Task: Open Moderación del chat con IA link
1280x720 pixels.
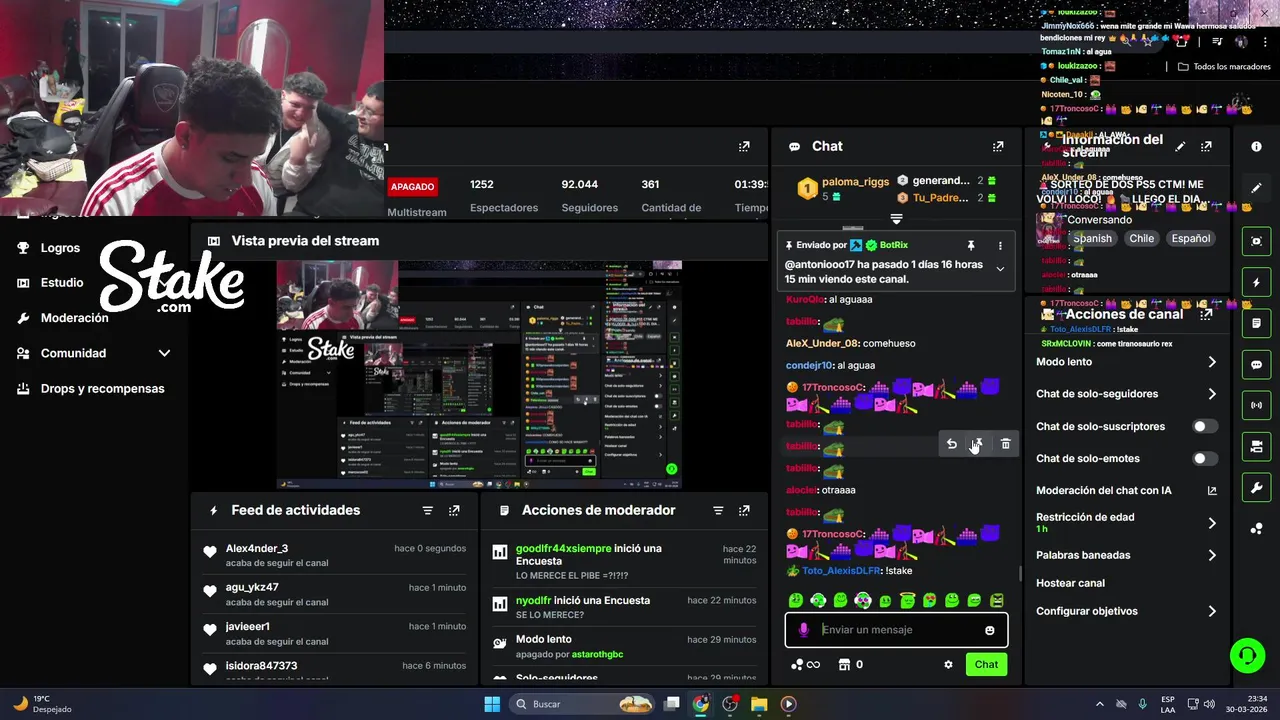Action: [x=1126, y=490]
